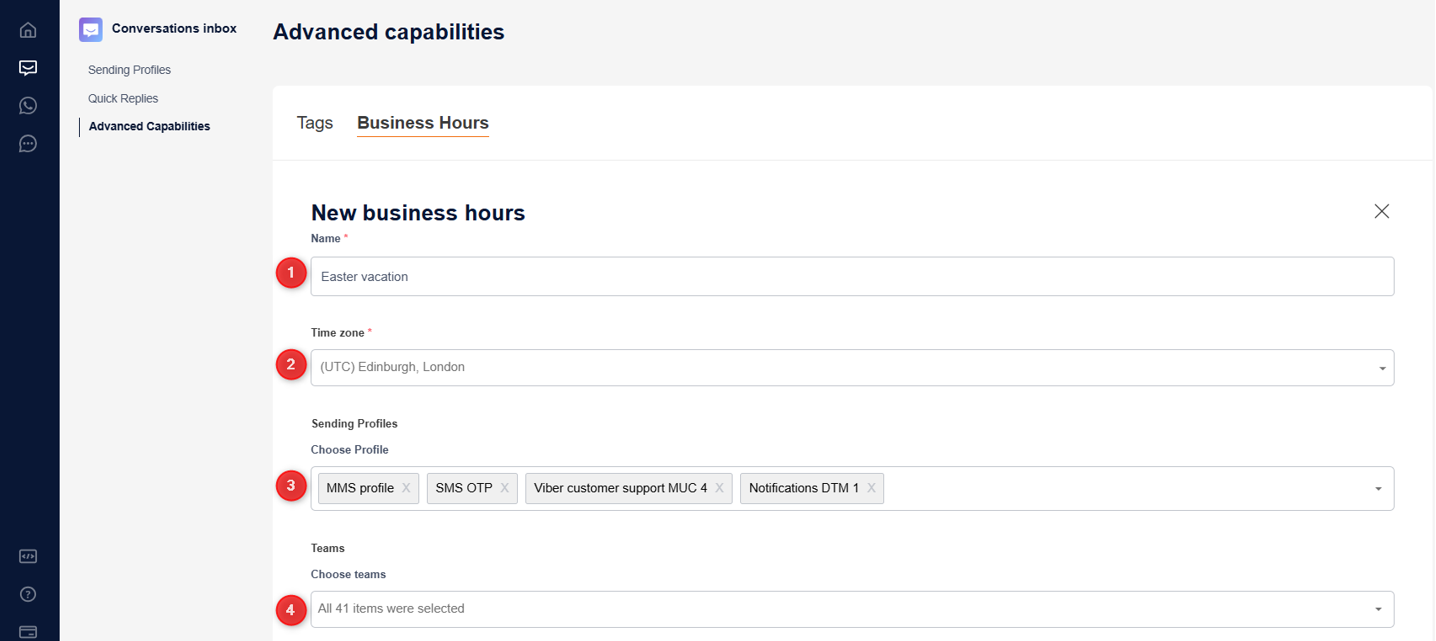Open the Home icon in left sidebar
1436x641 pixels.
click(28, 30)
